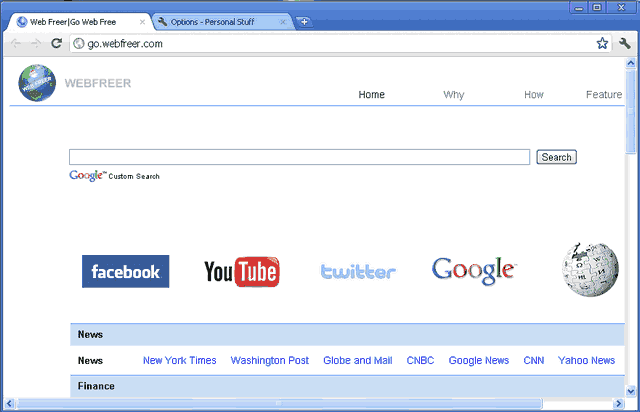Image resolution: width=640 pixels, height=412 pixels.
Task: Focus the Google Custom Search input box
Action: (300, 157)
